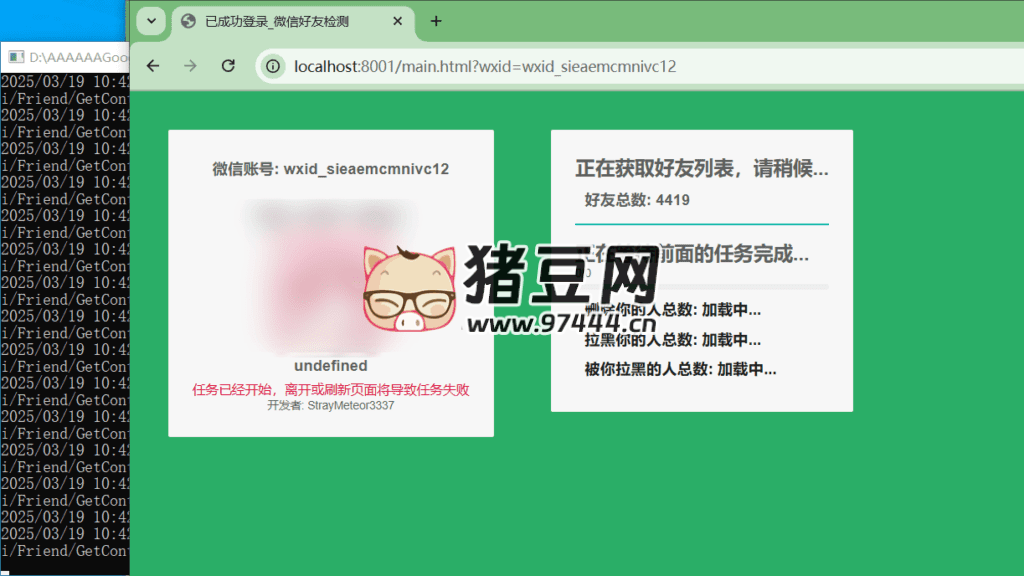Click the console window icon in title bar
Viewport: 1024px width, 576px height.
click(x=16, y=58)
